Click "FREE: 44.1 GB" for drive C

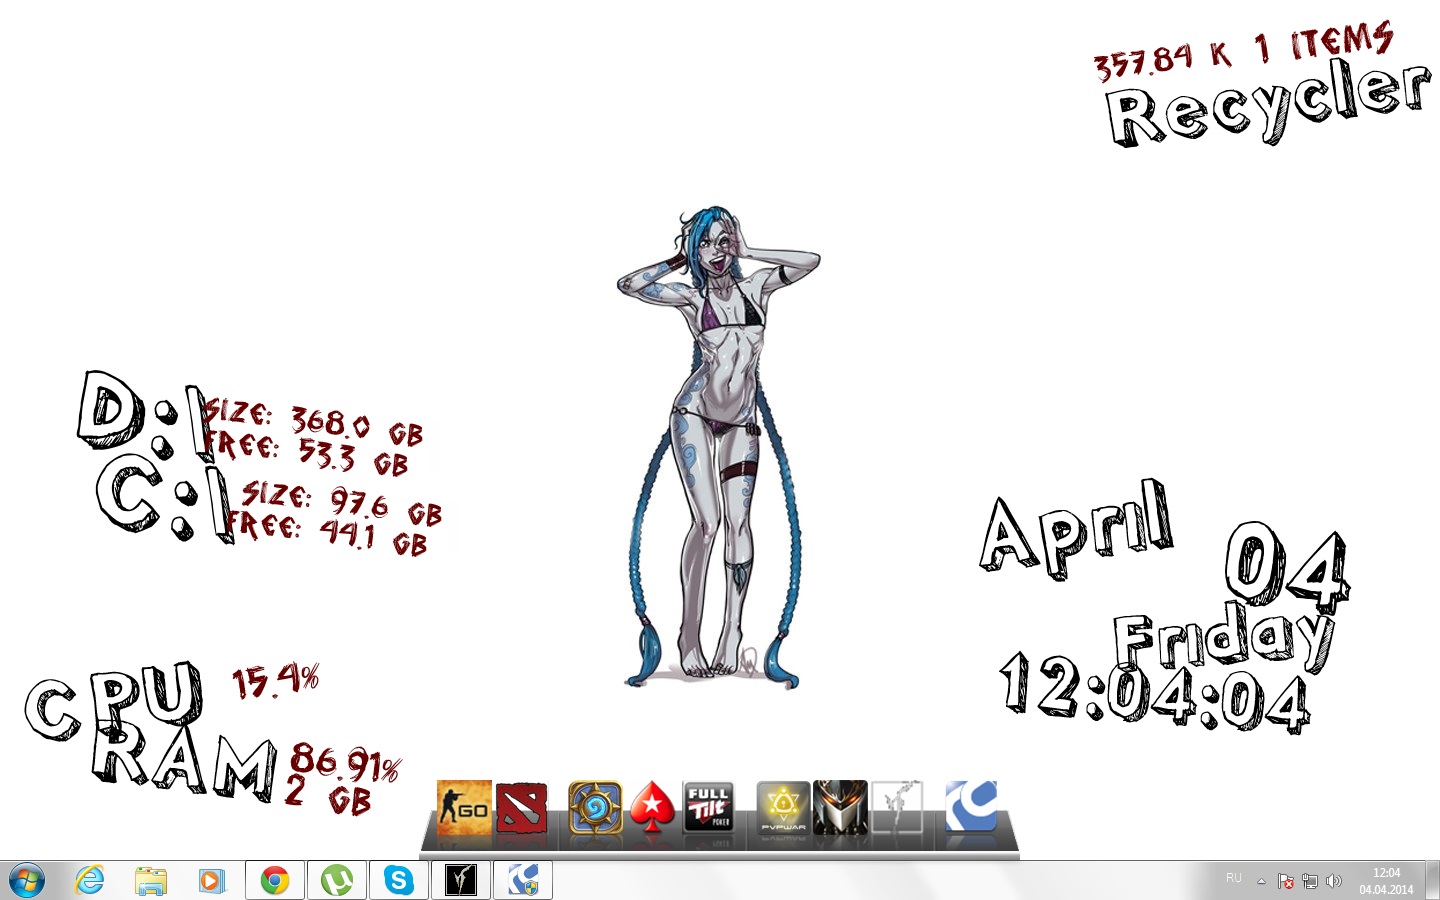point(327,533)
